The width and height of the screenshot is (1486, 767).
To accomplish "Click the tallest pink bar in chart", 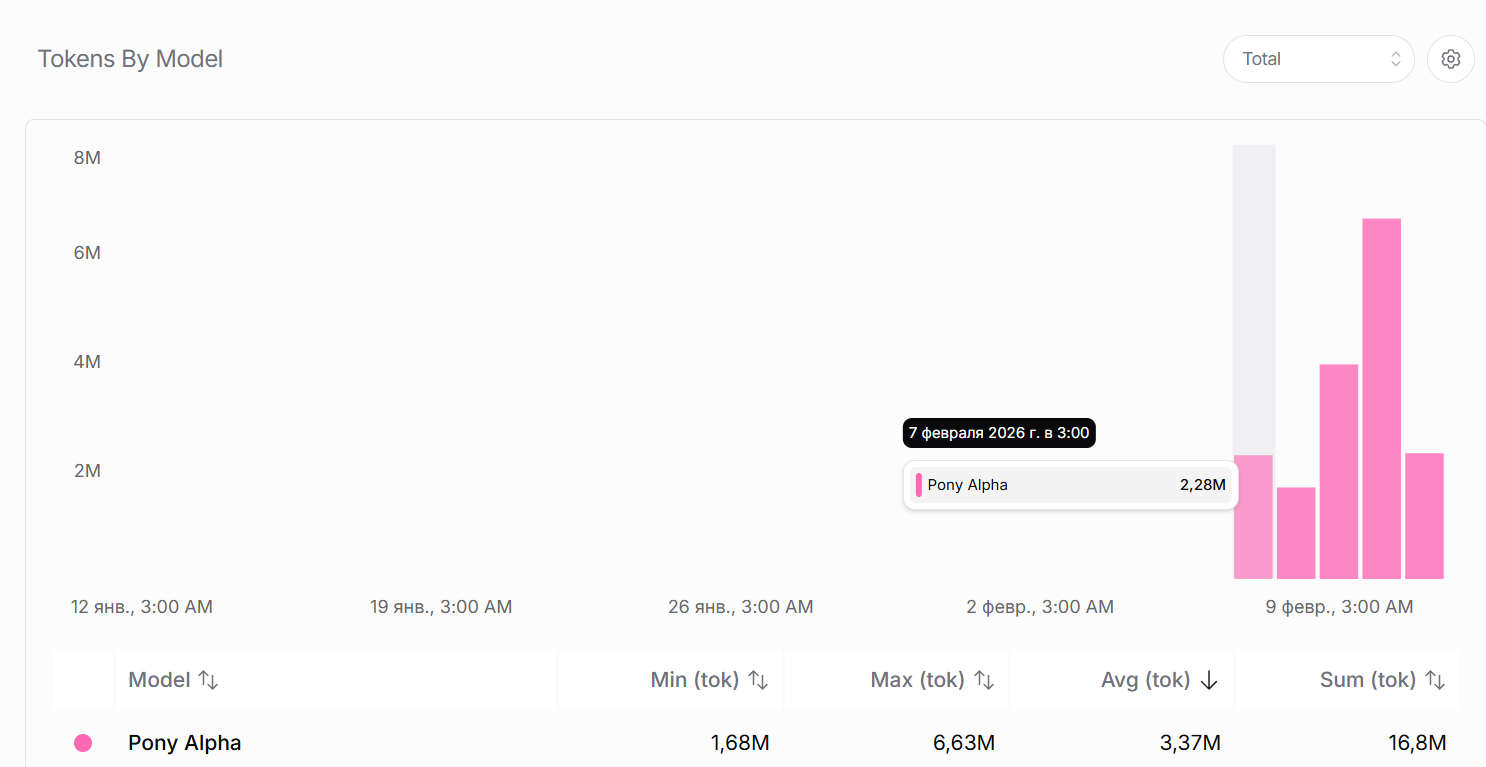I will point(1381,398).
